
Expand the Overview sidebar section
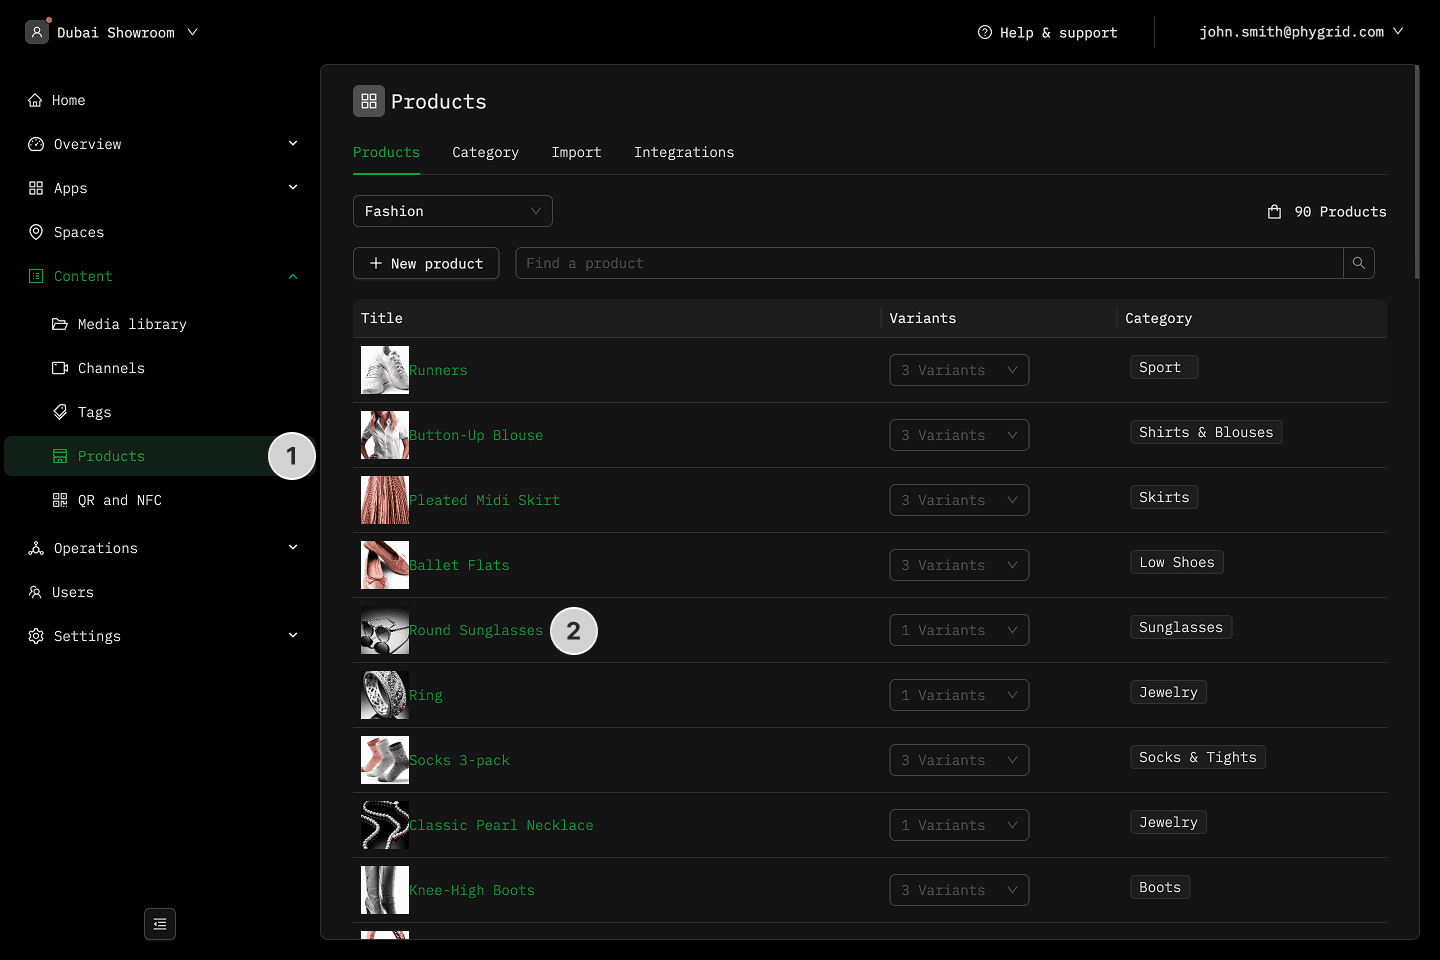click(x=292, y=144)
